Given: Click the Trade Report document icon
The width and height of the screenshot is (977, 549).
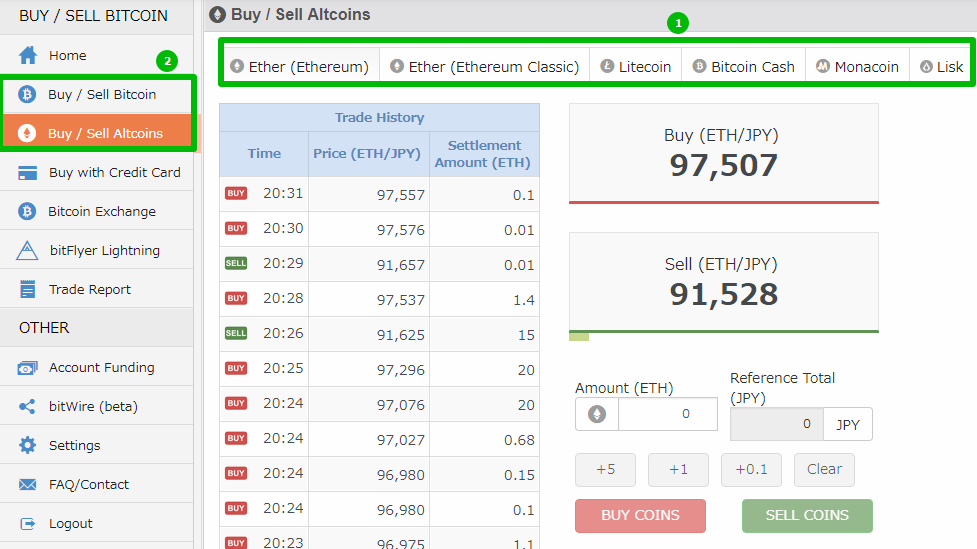Looking at the screenshot, I should coord(28,289).
